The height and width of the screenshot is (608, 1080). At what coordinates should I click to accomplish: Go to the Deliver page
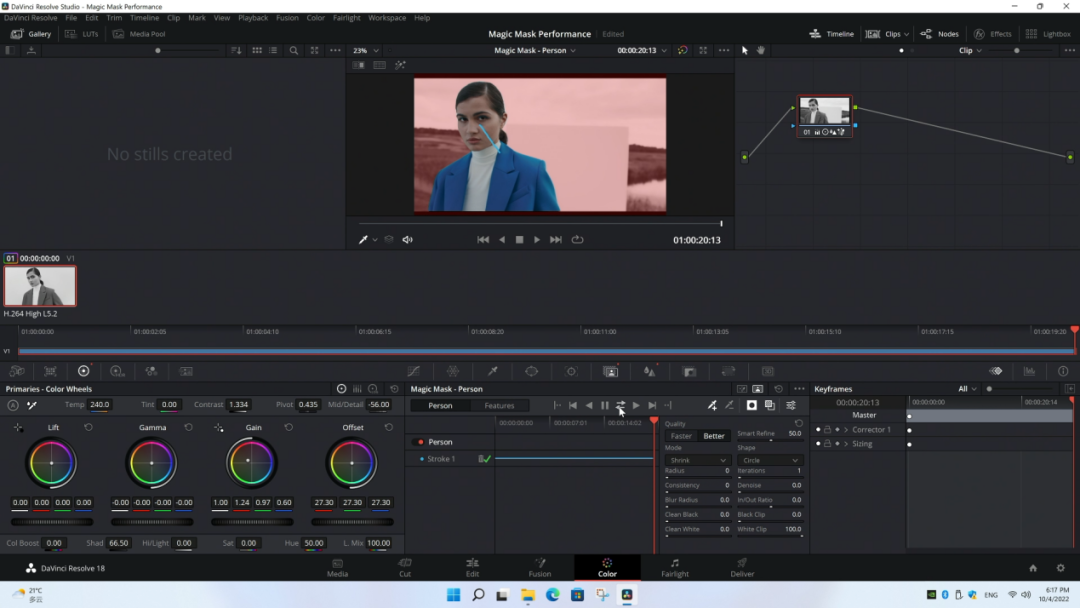coord(742,567)
